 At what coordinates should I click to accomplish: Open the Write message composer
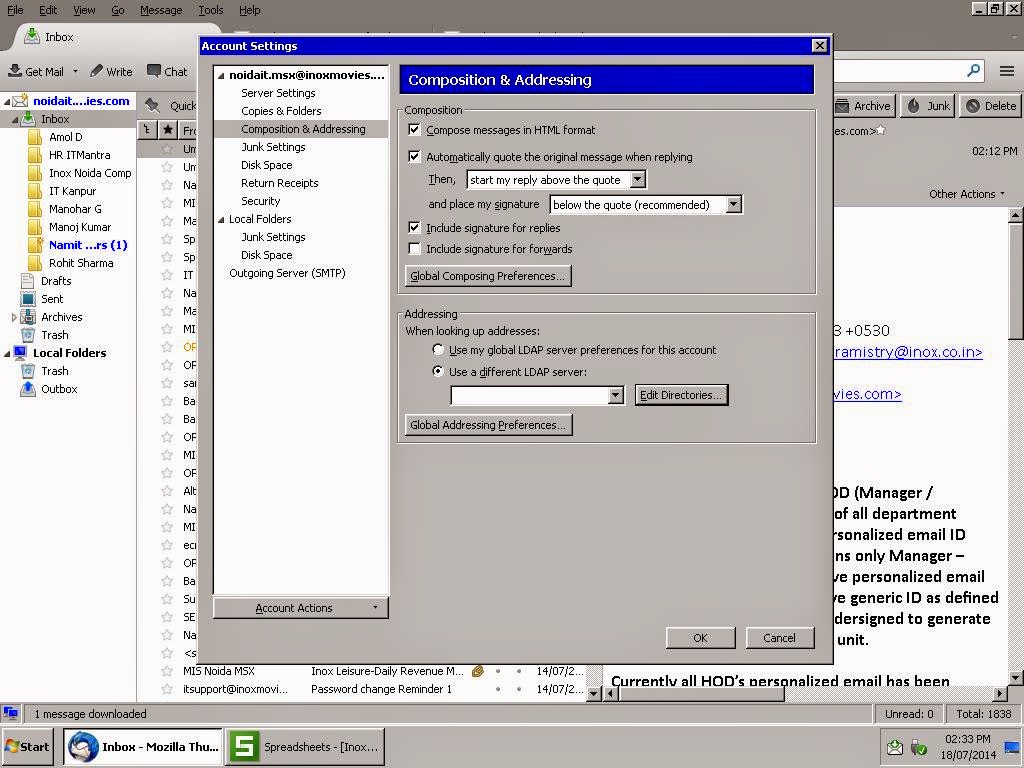coord(110,71)
